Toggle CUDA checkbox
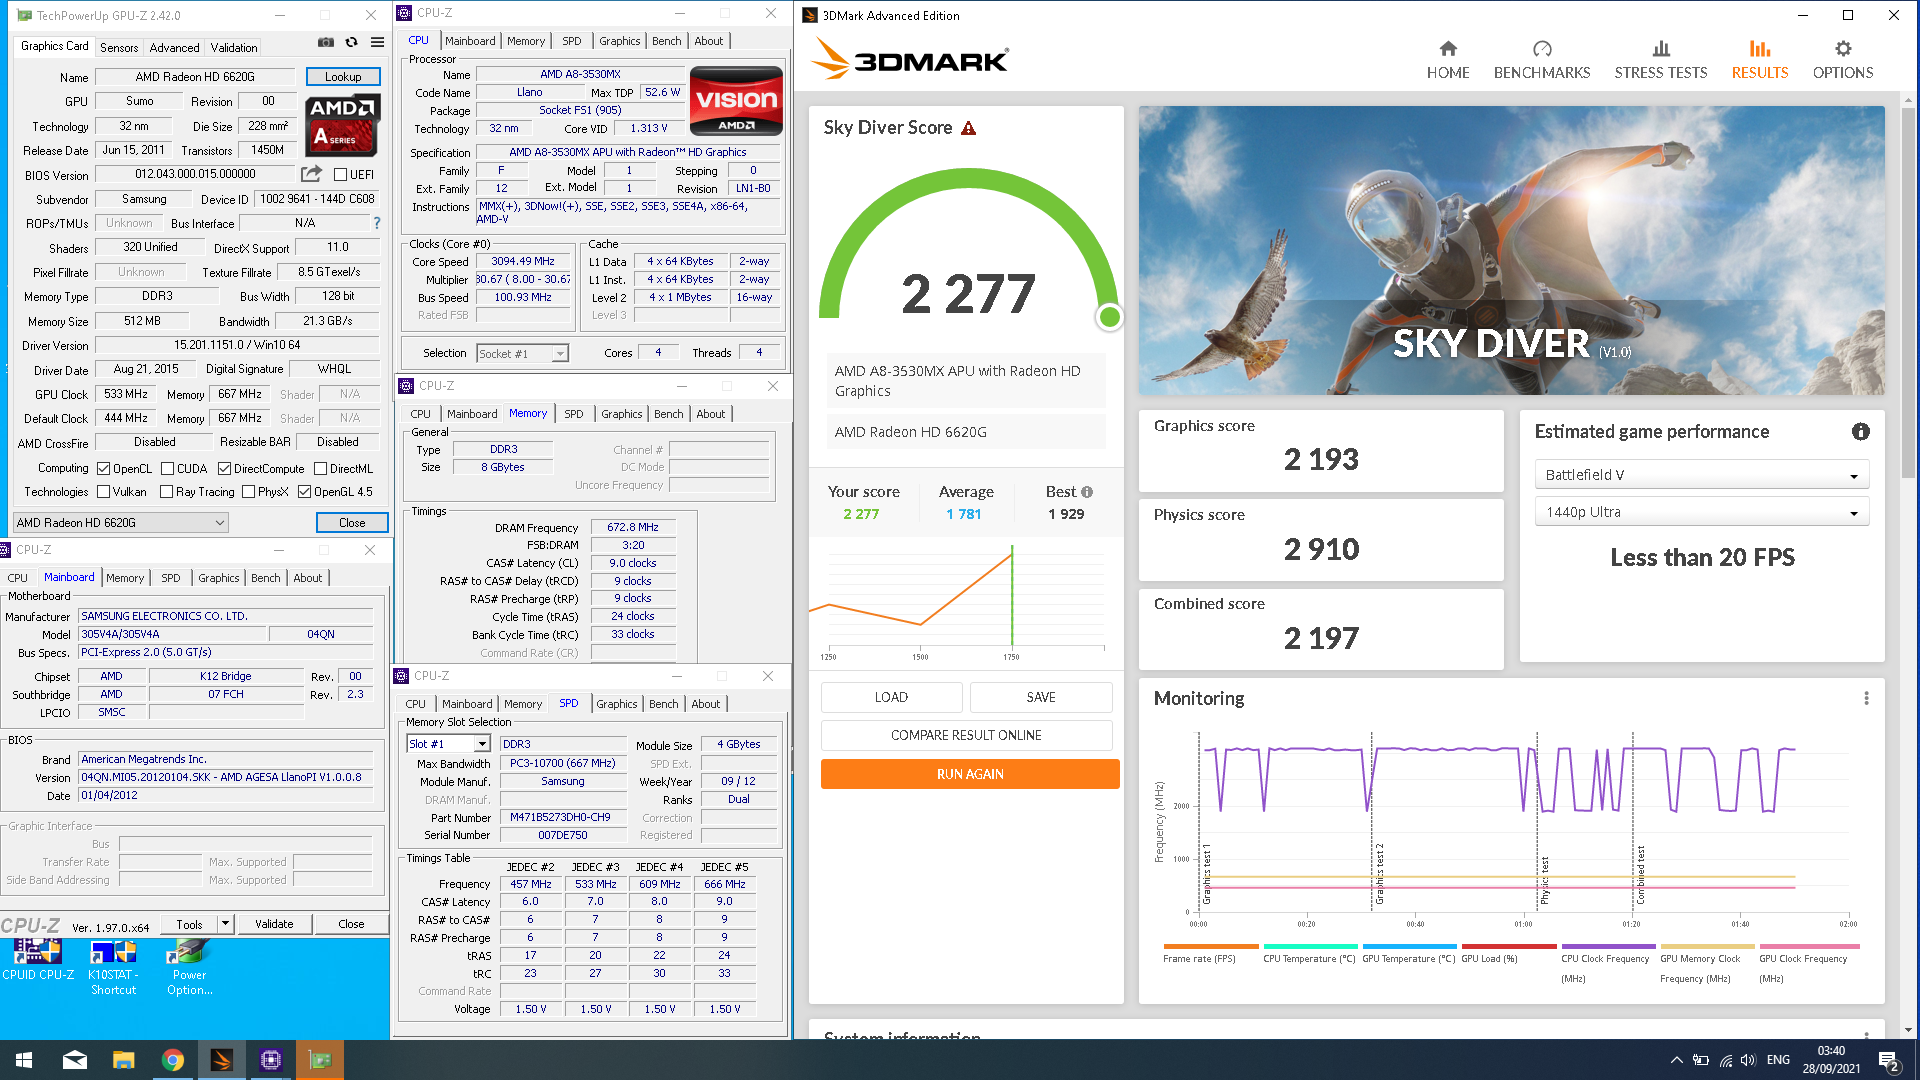Screen dimensions: 1920x1080 (167, 468)
